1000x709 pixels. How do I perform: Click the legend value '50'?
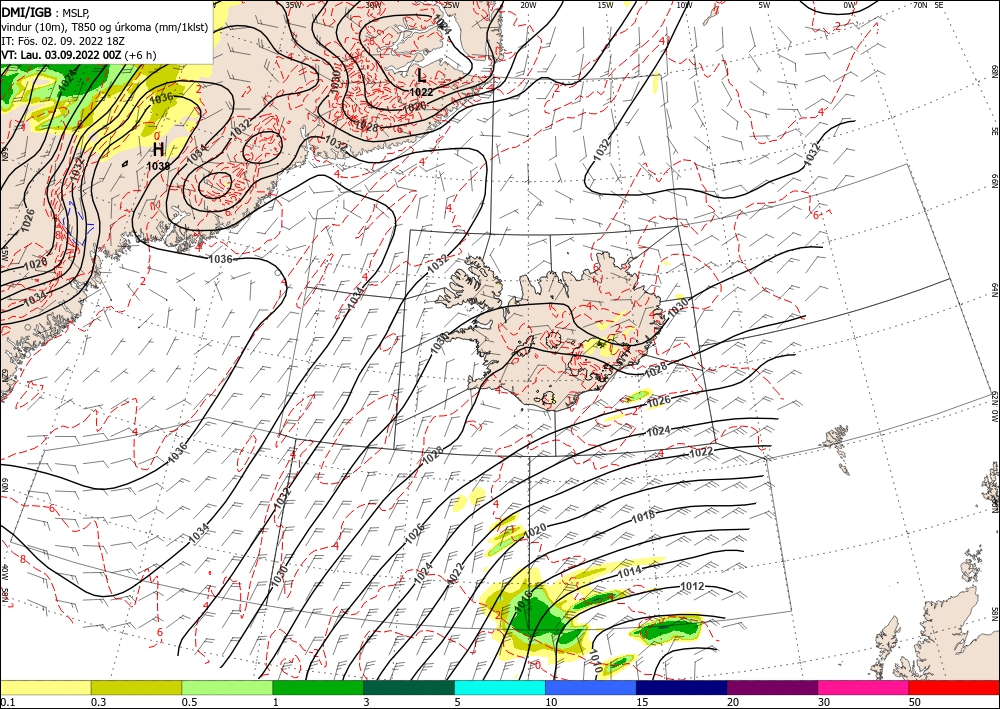click(x=915, y=702)
